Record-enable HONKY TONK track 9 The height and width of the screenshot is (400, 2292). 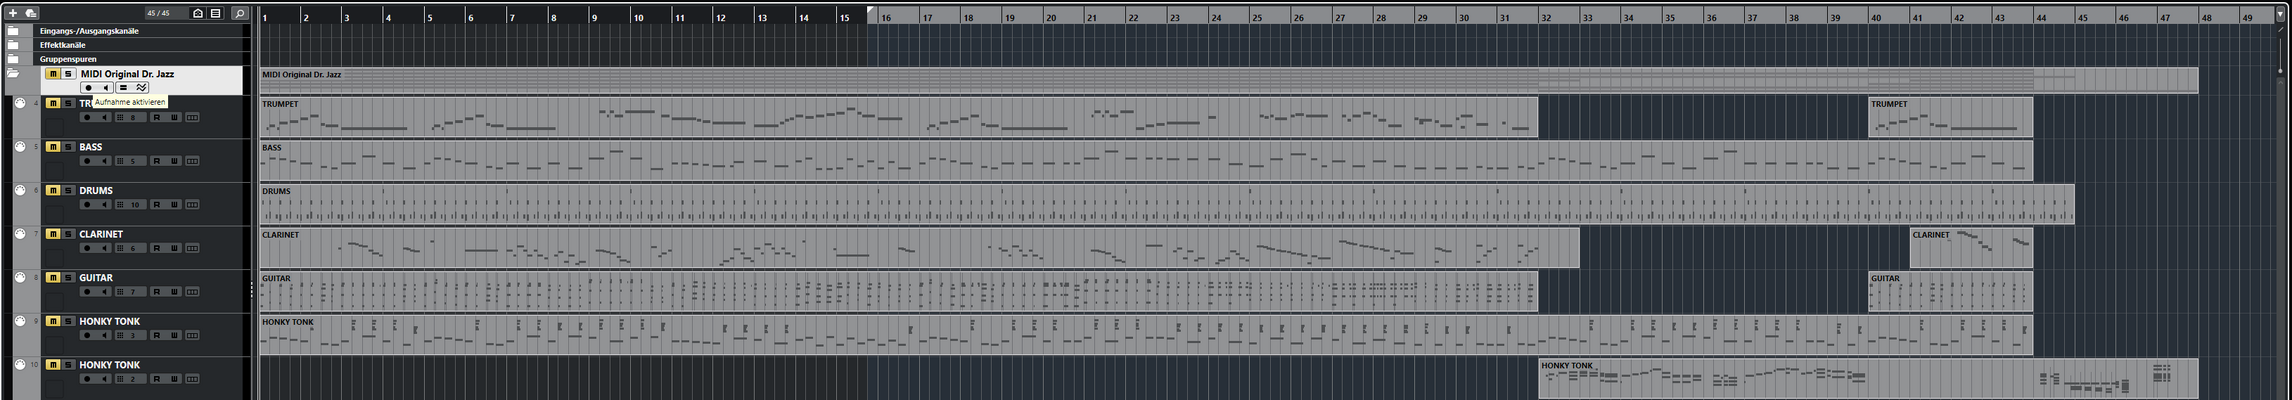pyautogui.click(x=87, y=335)
